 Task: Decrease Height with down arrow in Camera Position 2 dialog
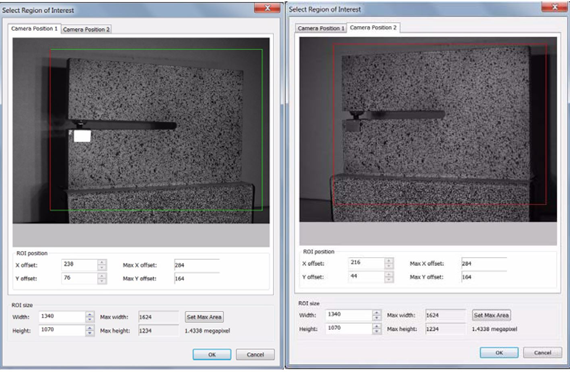click(377, 331)
